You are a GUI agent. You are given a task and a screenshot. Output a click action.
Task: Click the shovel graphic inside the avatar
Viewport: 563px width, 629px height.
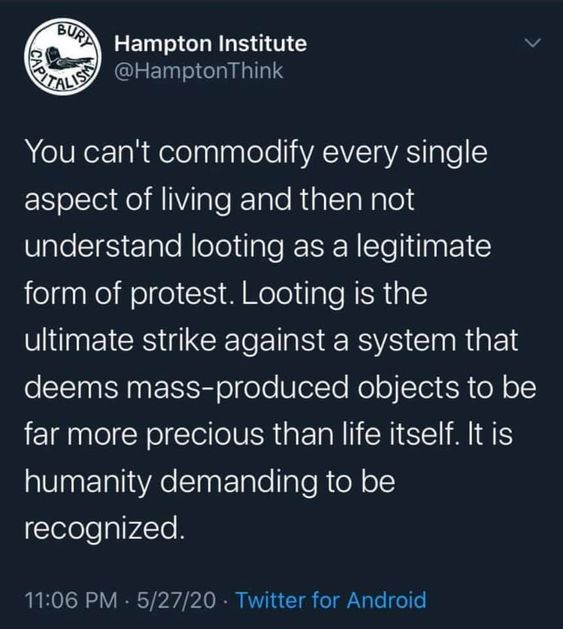pos(66,58)
